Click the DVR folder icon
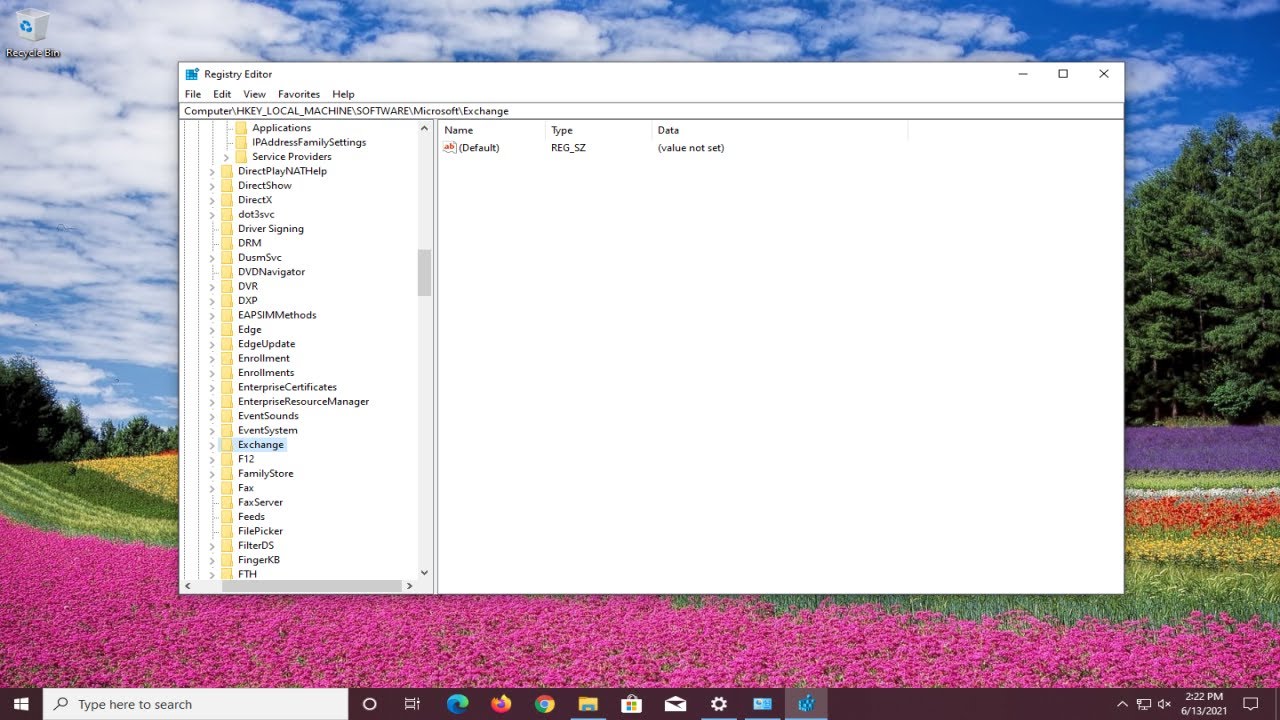Image resolution: width=1280 pixels, height=720 pixels. click(227, 286)
